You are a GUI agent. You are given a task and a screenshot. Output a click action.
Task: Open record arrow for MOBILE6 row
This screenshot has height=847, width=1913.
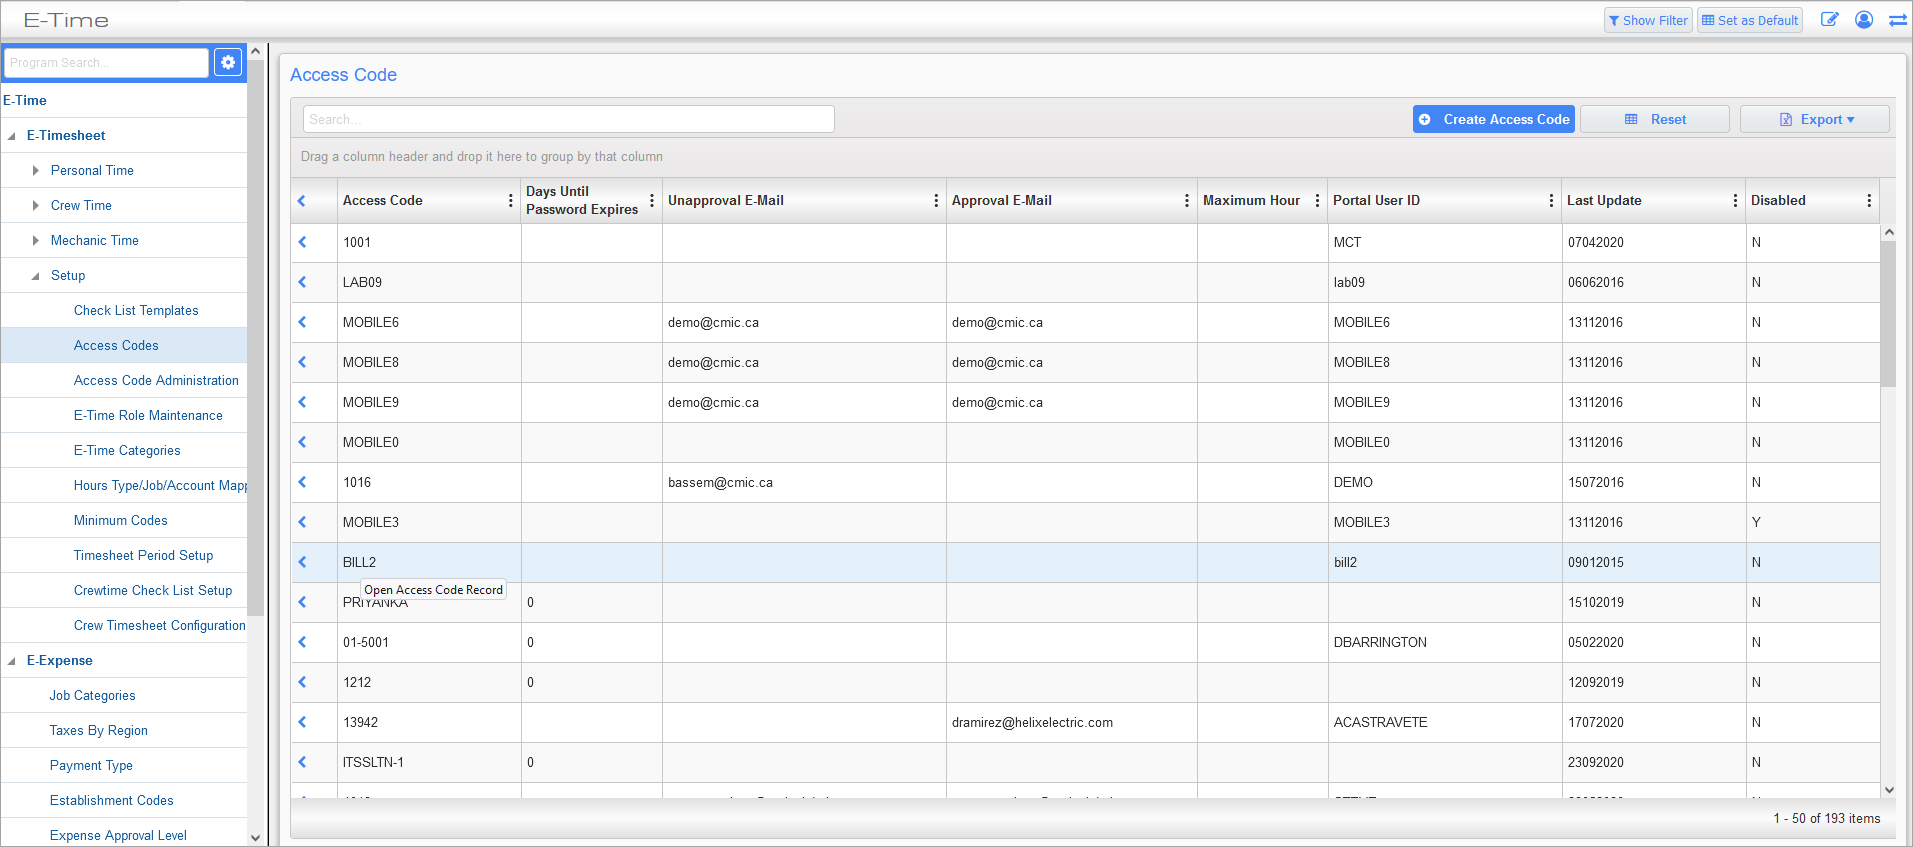click(x=302, y=322)
